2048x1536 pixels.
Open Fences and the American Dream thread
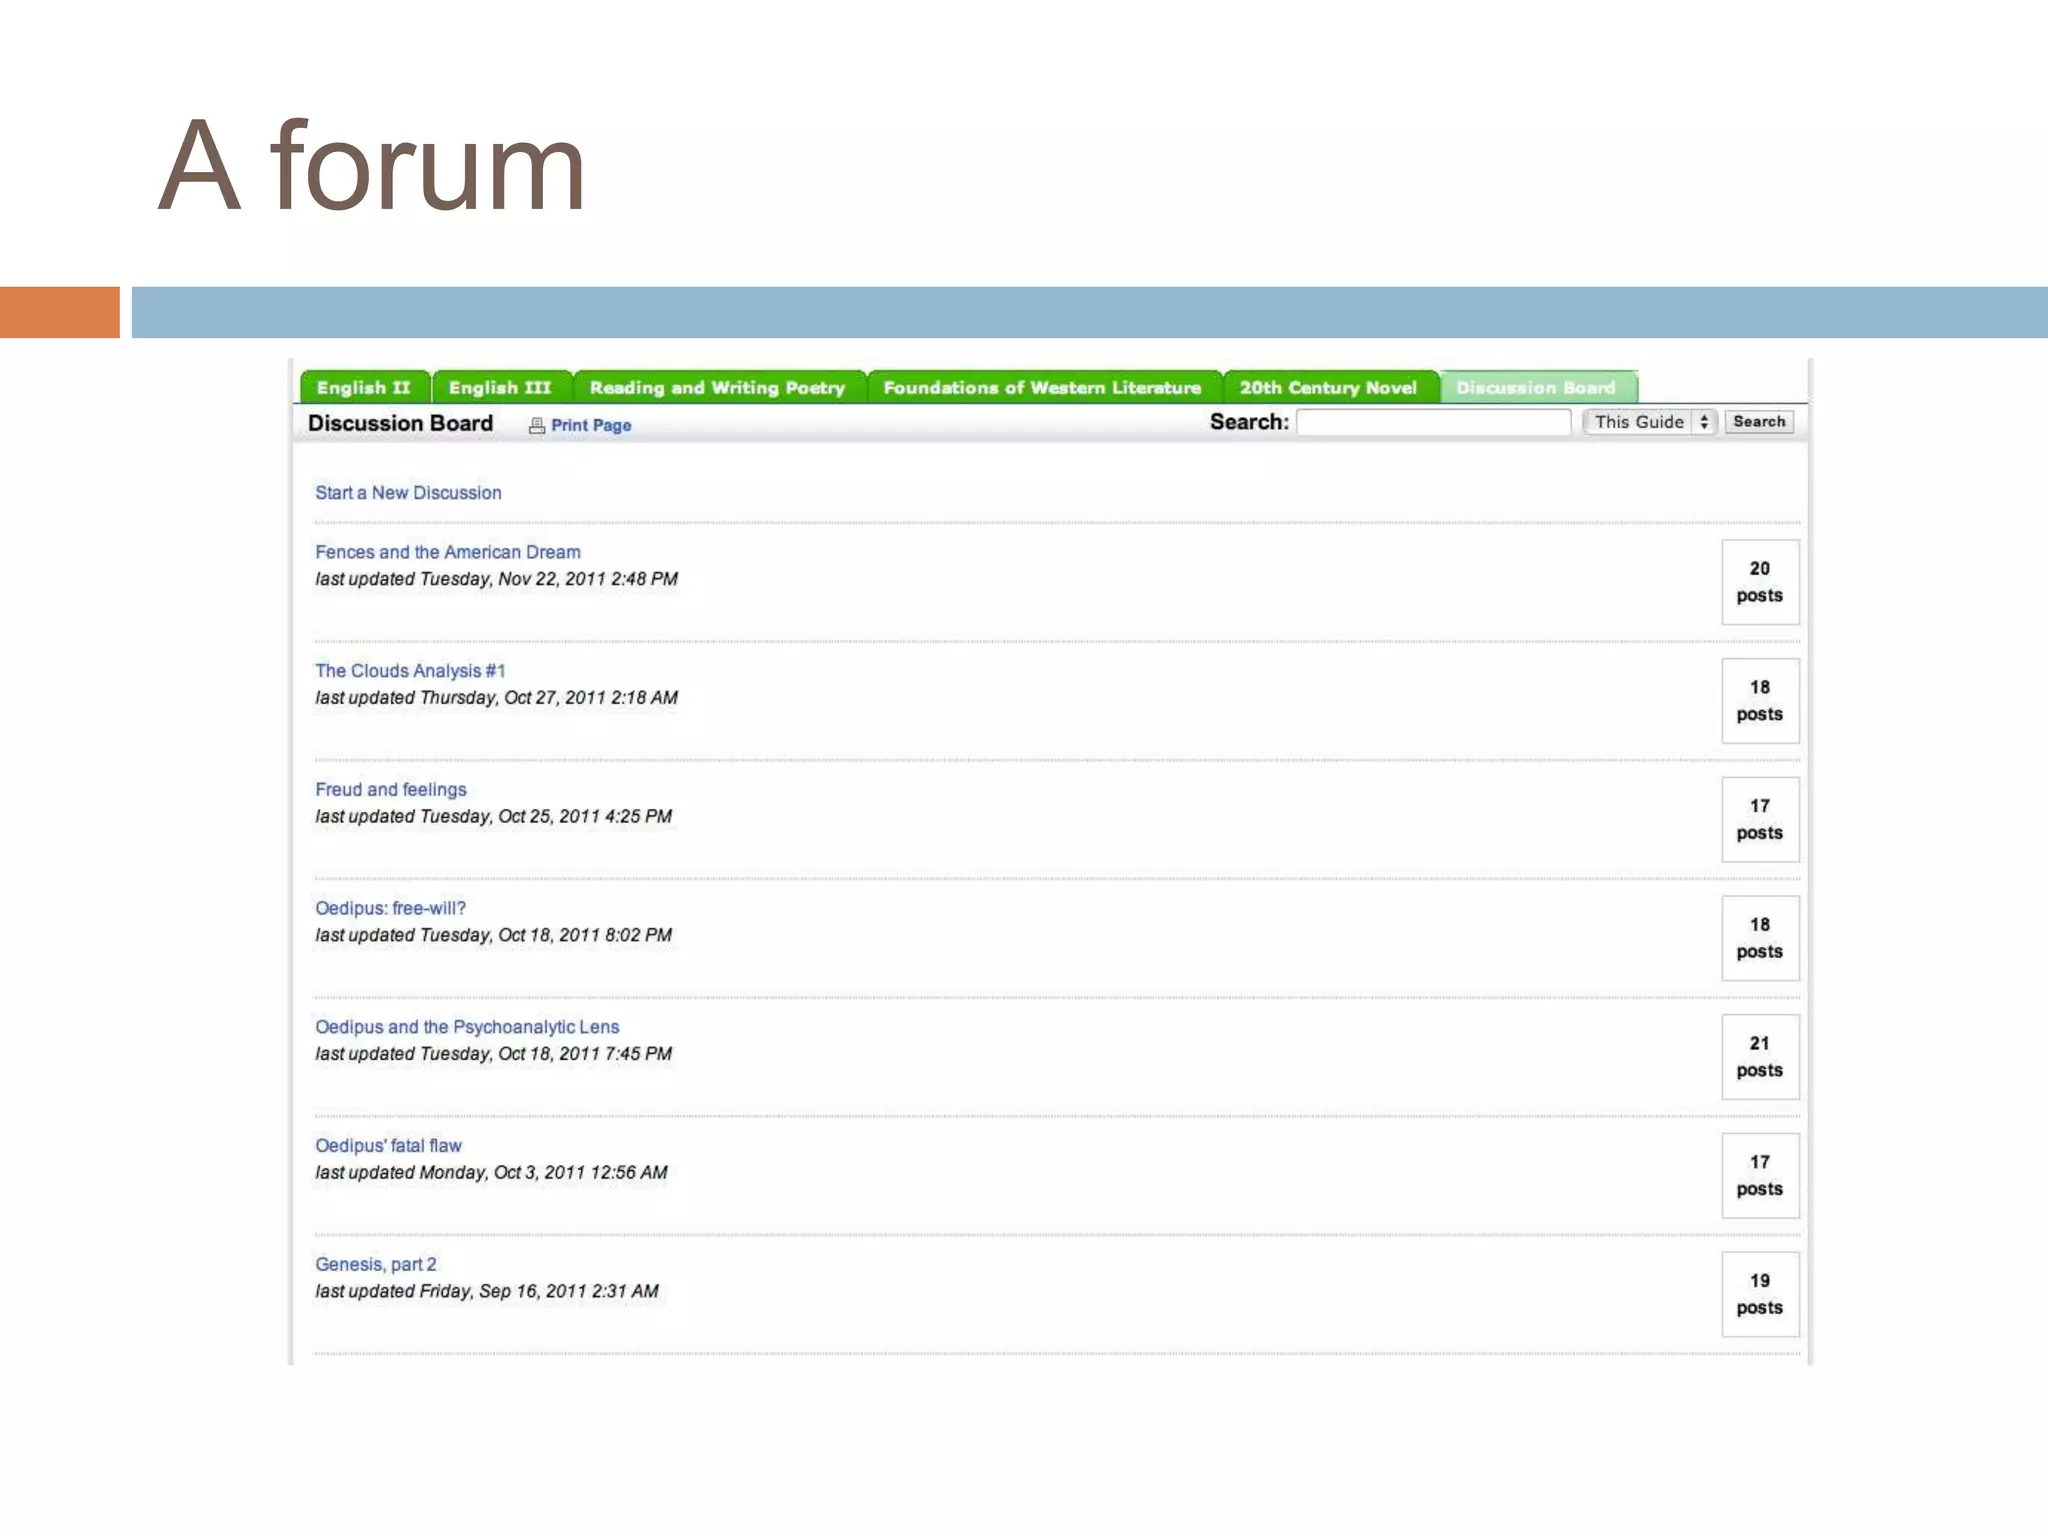coord(447,552)
